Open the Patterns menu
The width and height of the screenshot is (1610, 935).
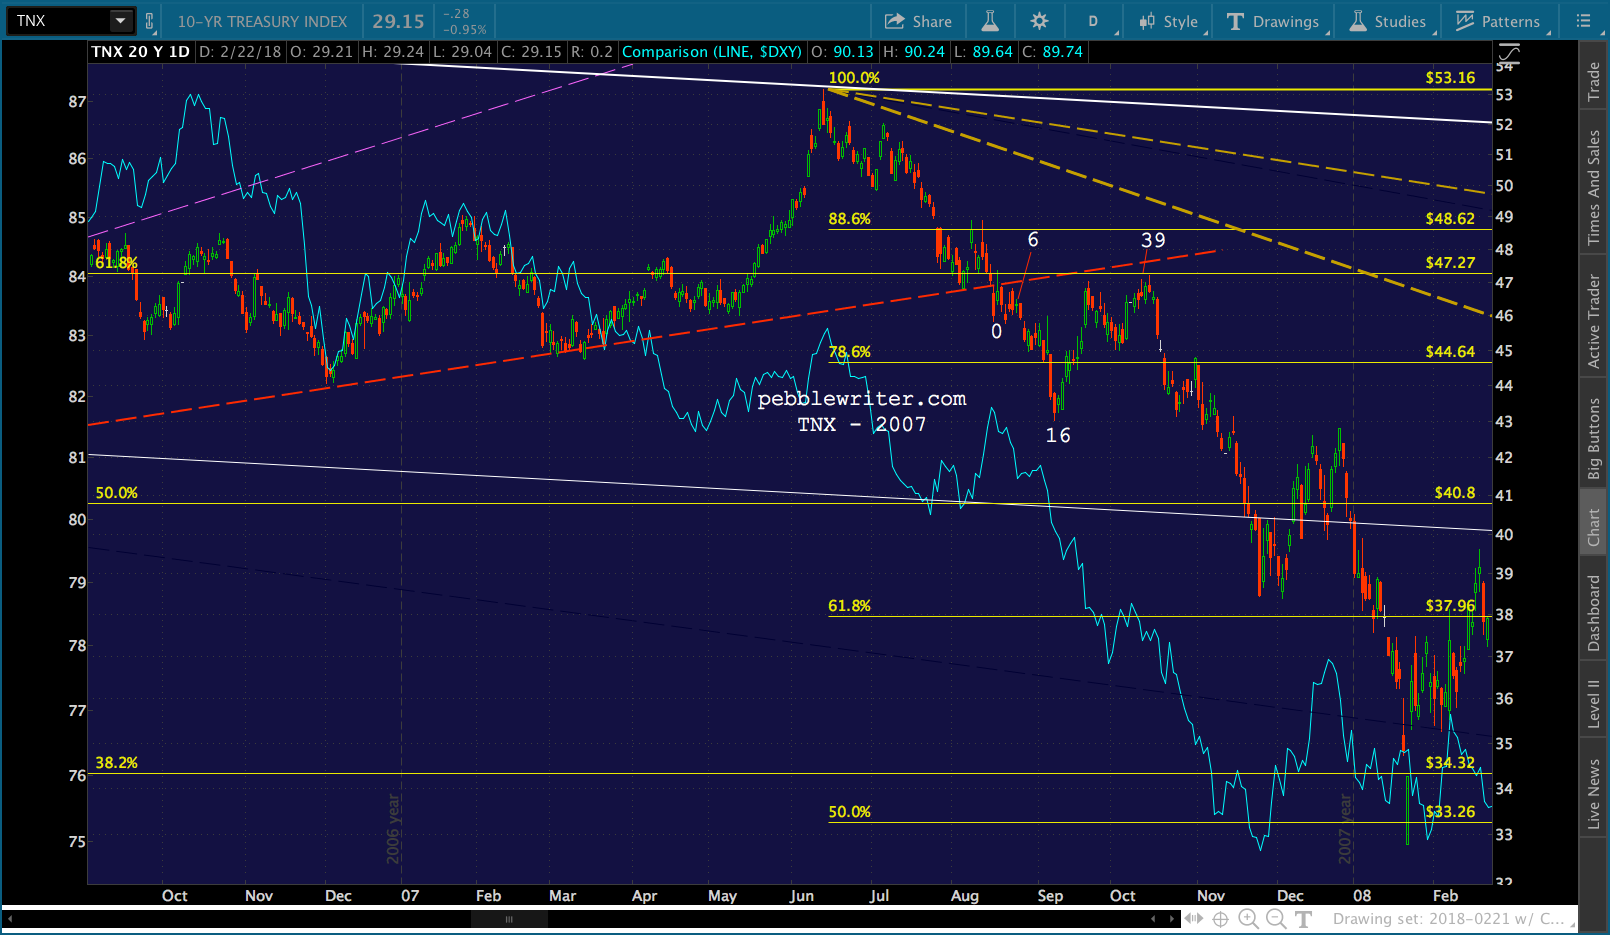click(x=1498, y=21)
